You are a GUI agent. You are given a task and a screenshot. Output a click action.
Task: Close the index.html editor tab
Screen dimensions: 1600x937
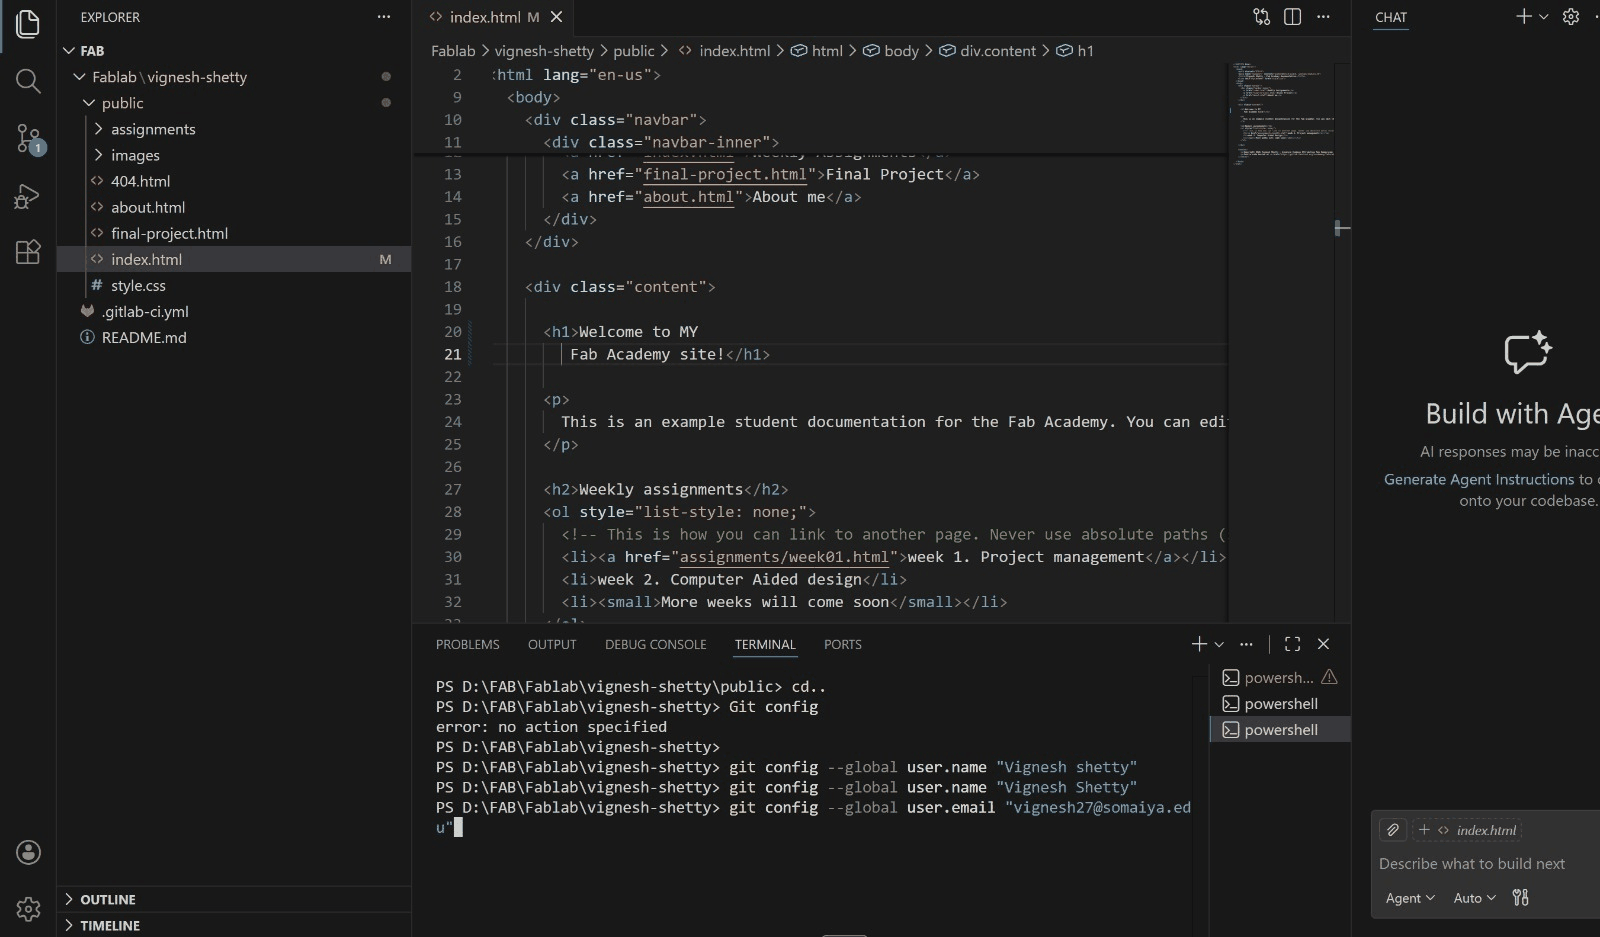pyautogui.click(x=557, y=17)
